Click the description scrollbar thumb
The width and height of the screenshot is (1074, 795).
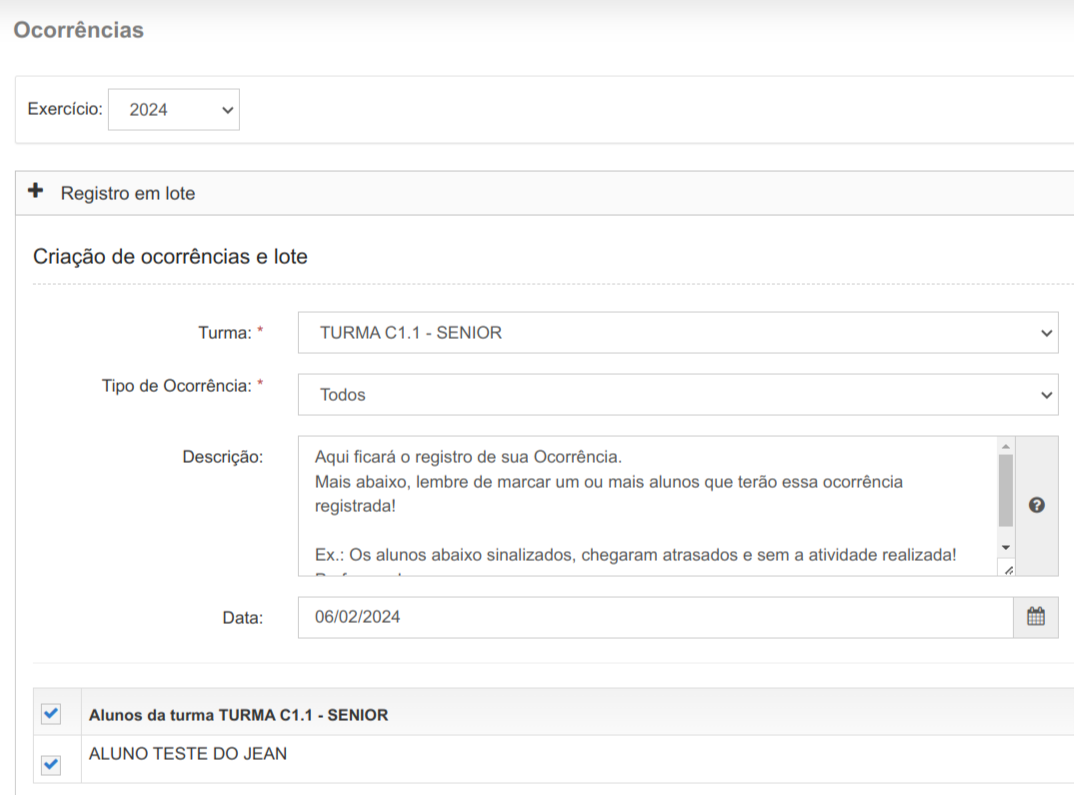(1006, 490)
